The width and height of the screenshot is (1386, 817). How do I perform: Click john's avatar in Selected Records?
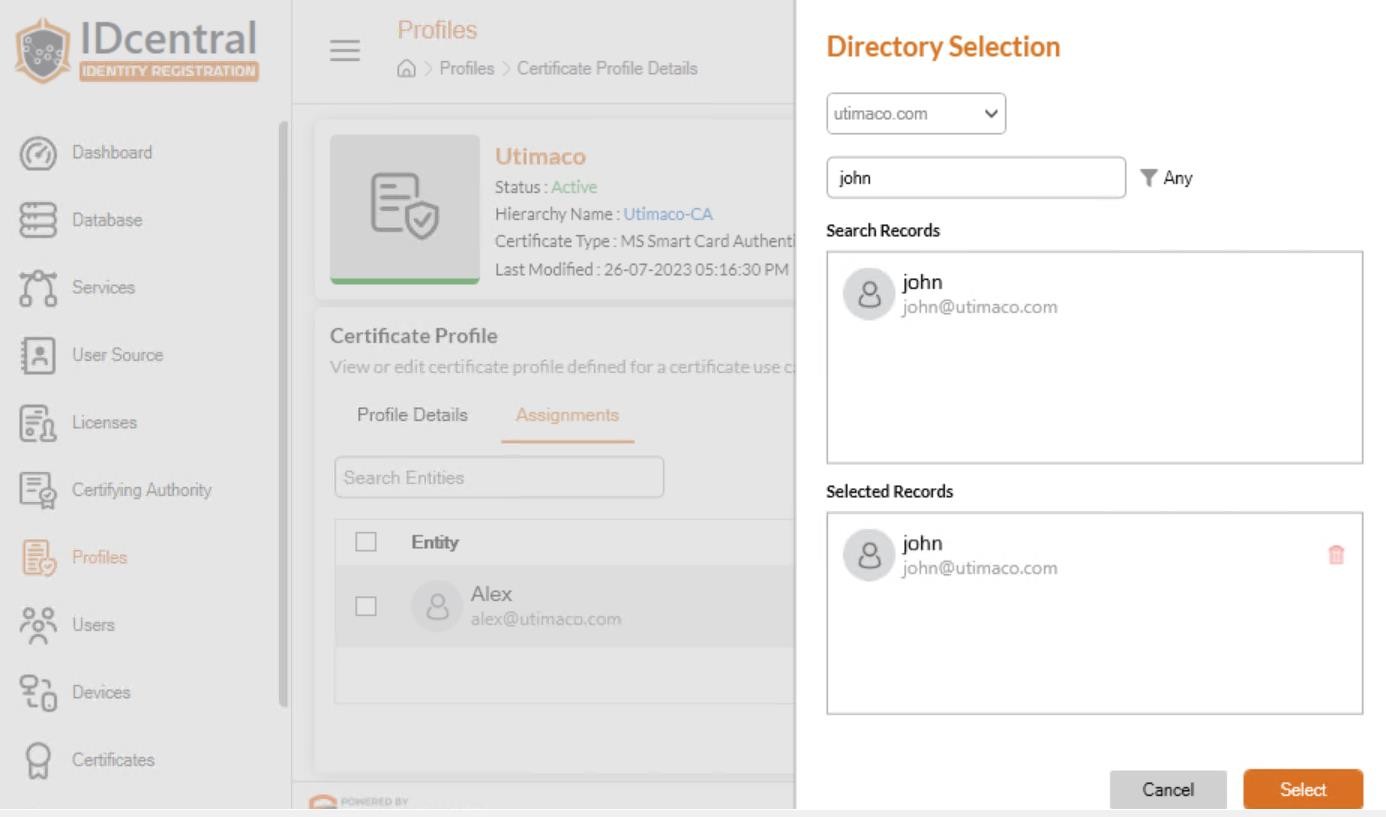868,555
